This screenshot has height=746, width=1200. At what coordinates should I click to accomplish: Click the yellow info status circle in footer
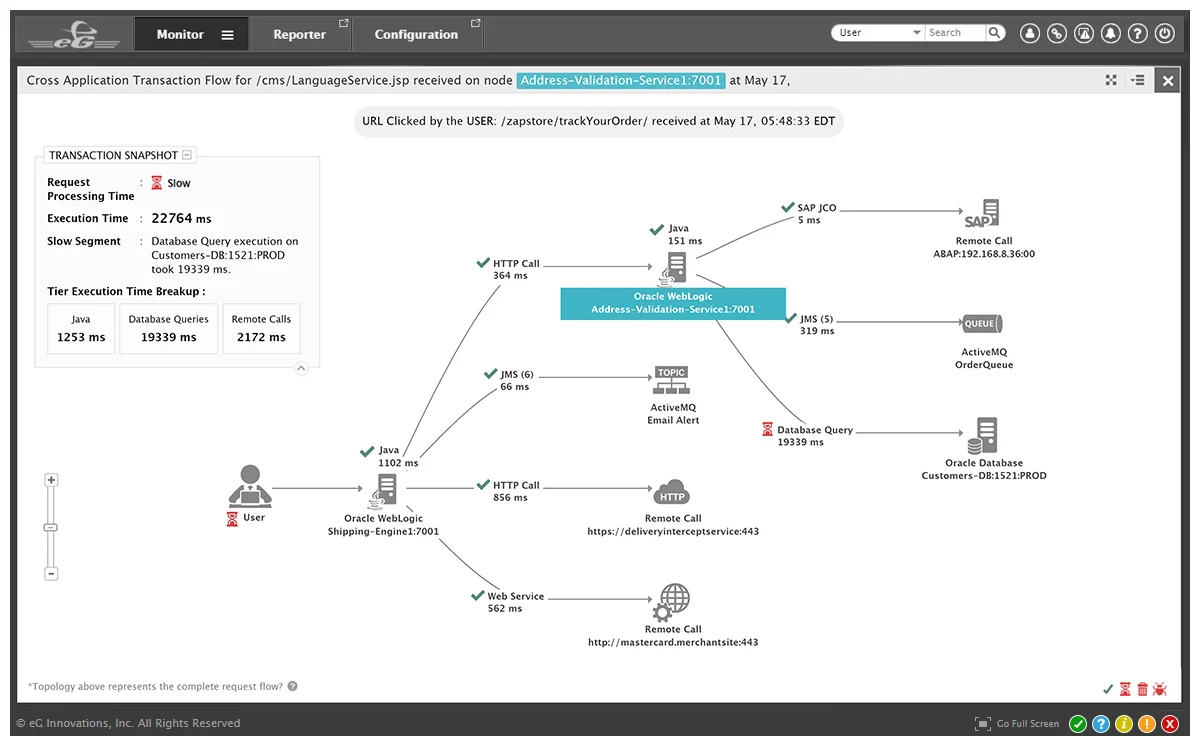click(1124, 724)
